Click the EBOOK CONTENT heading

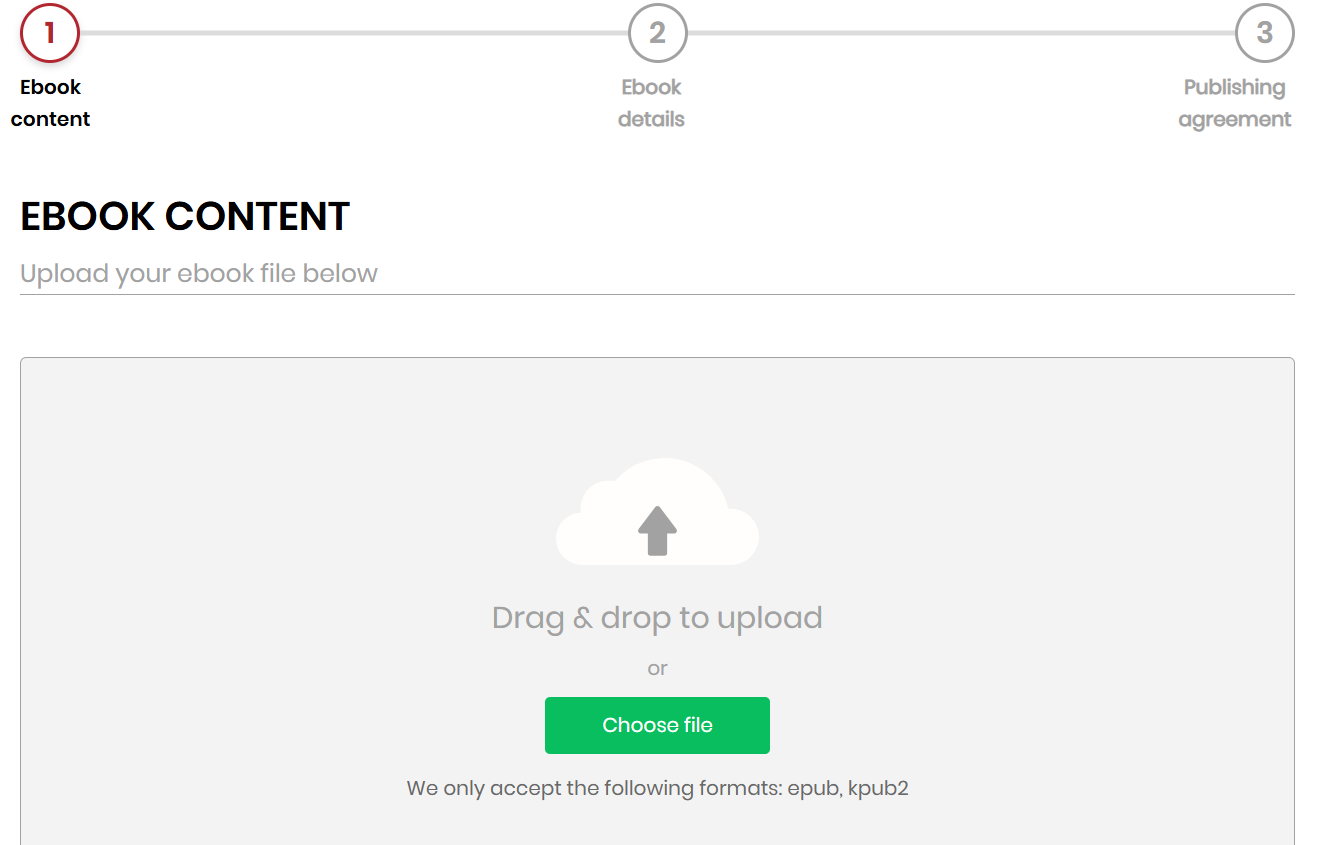tap(185, 216)
